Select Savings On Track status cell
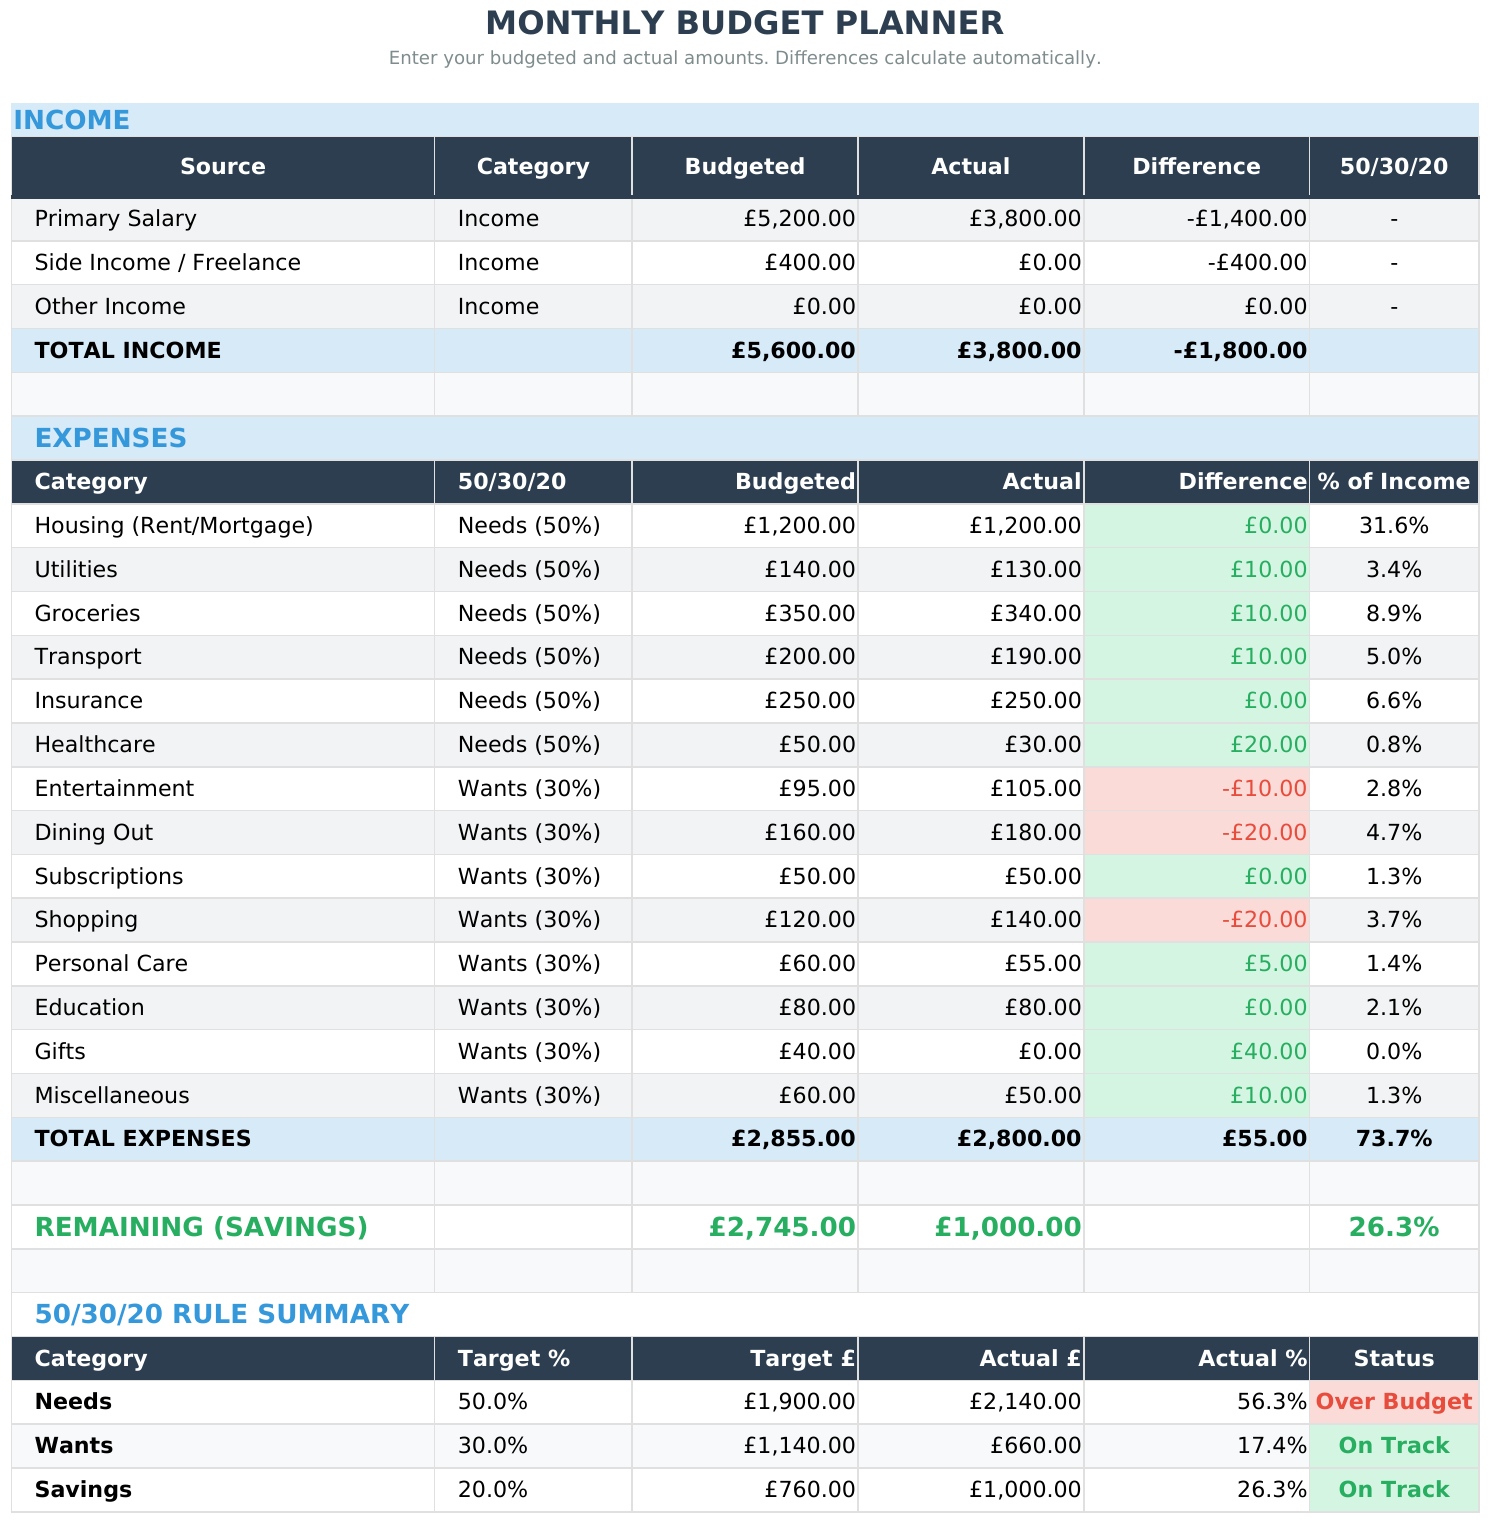The height and width of the screenshot is (1523, 1490). [x=1394, y=1490]
